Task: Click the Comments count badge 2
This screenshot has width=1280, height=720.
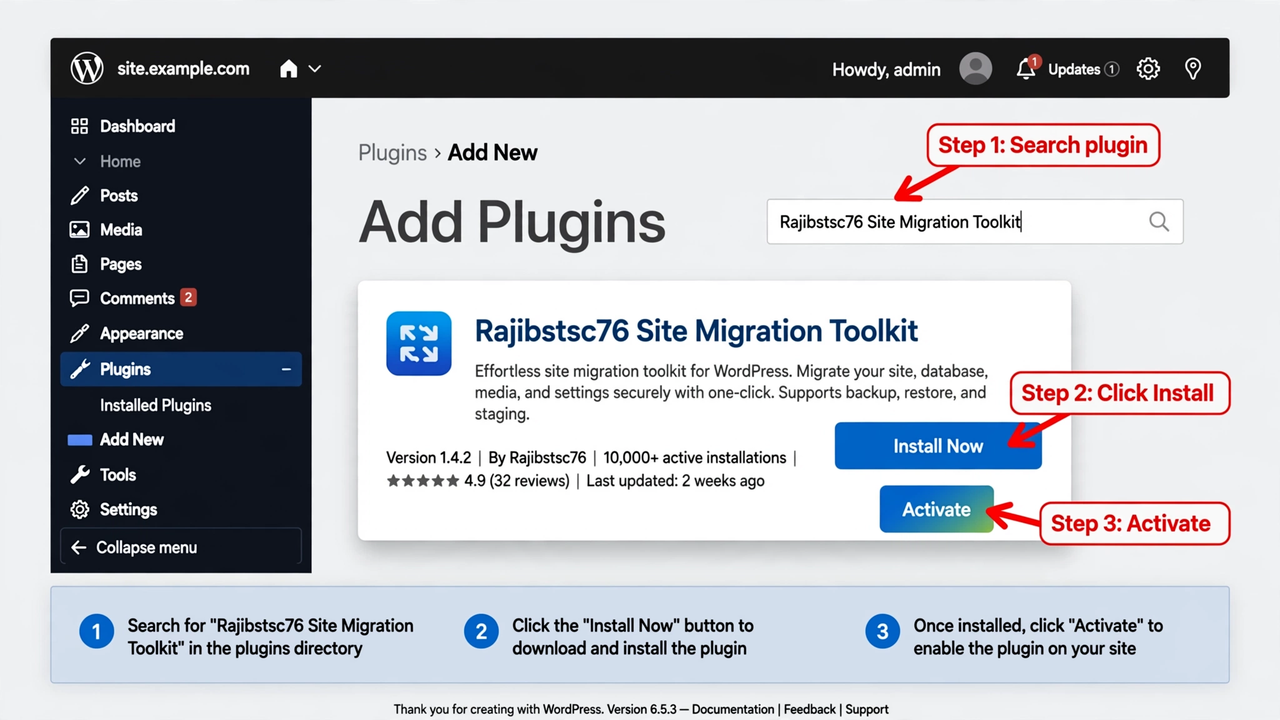Action: tap(188, 297)
